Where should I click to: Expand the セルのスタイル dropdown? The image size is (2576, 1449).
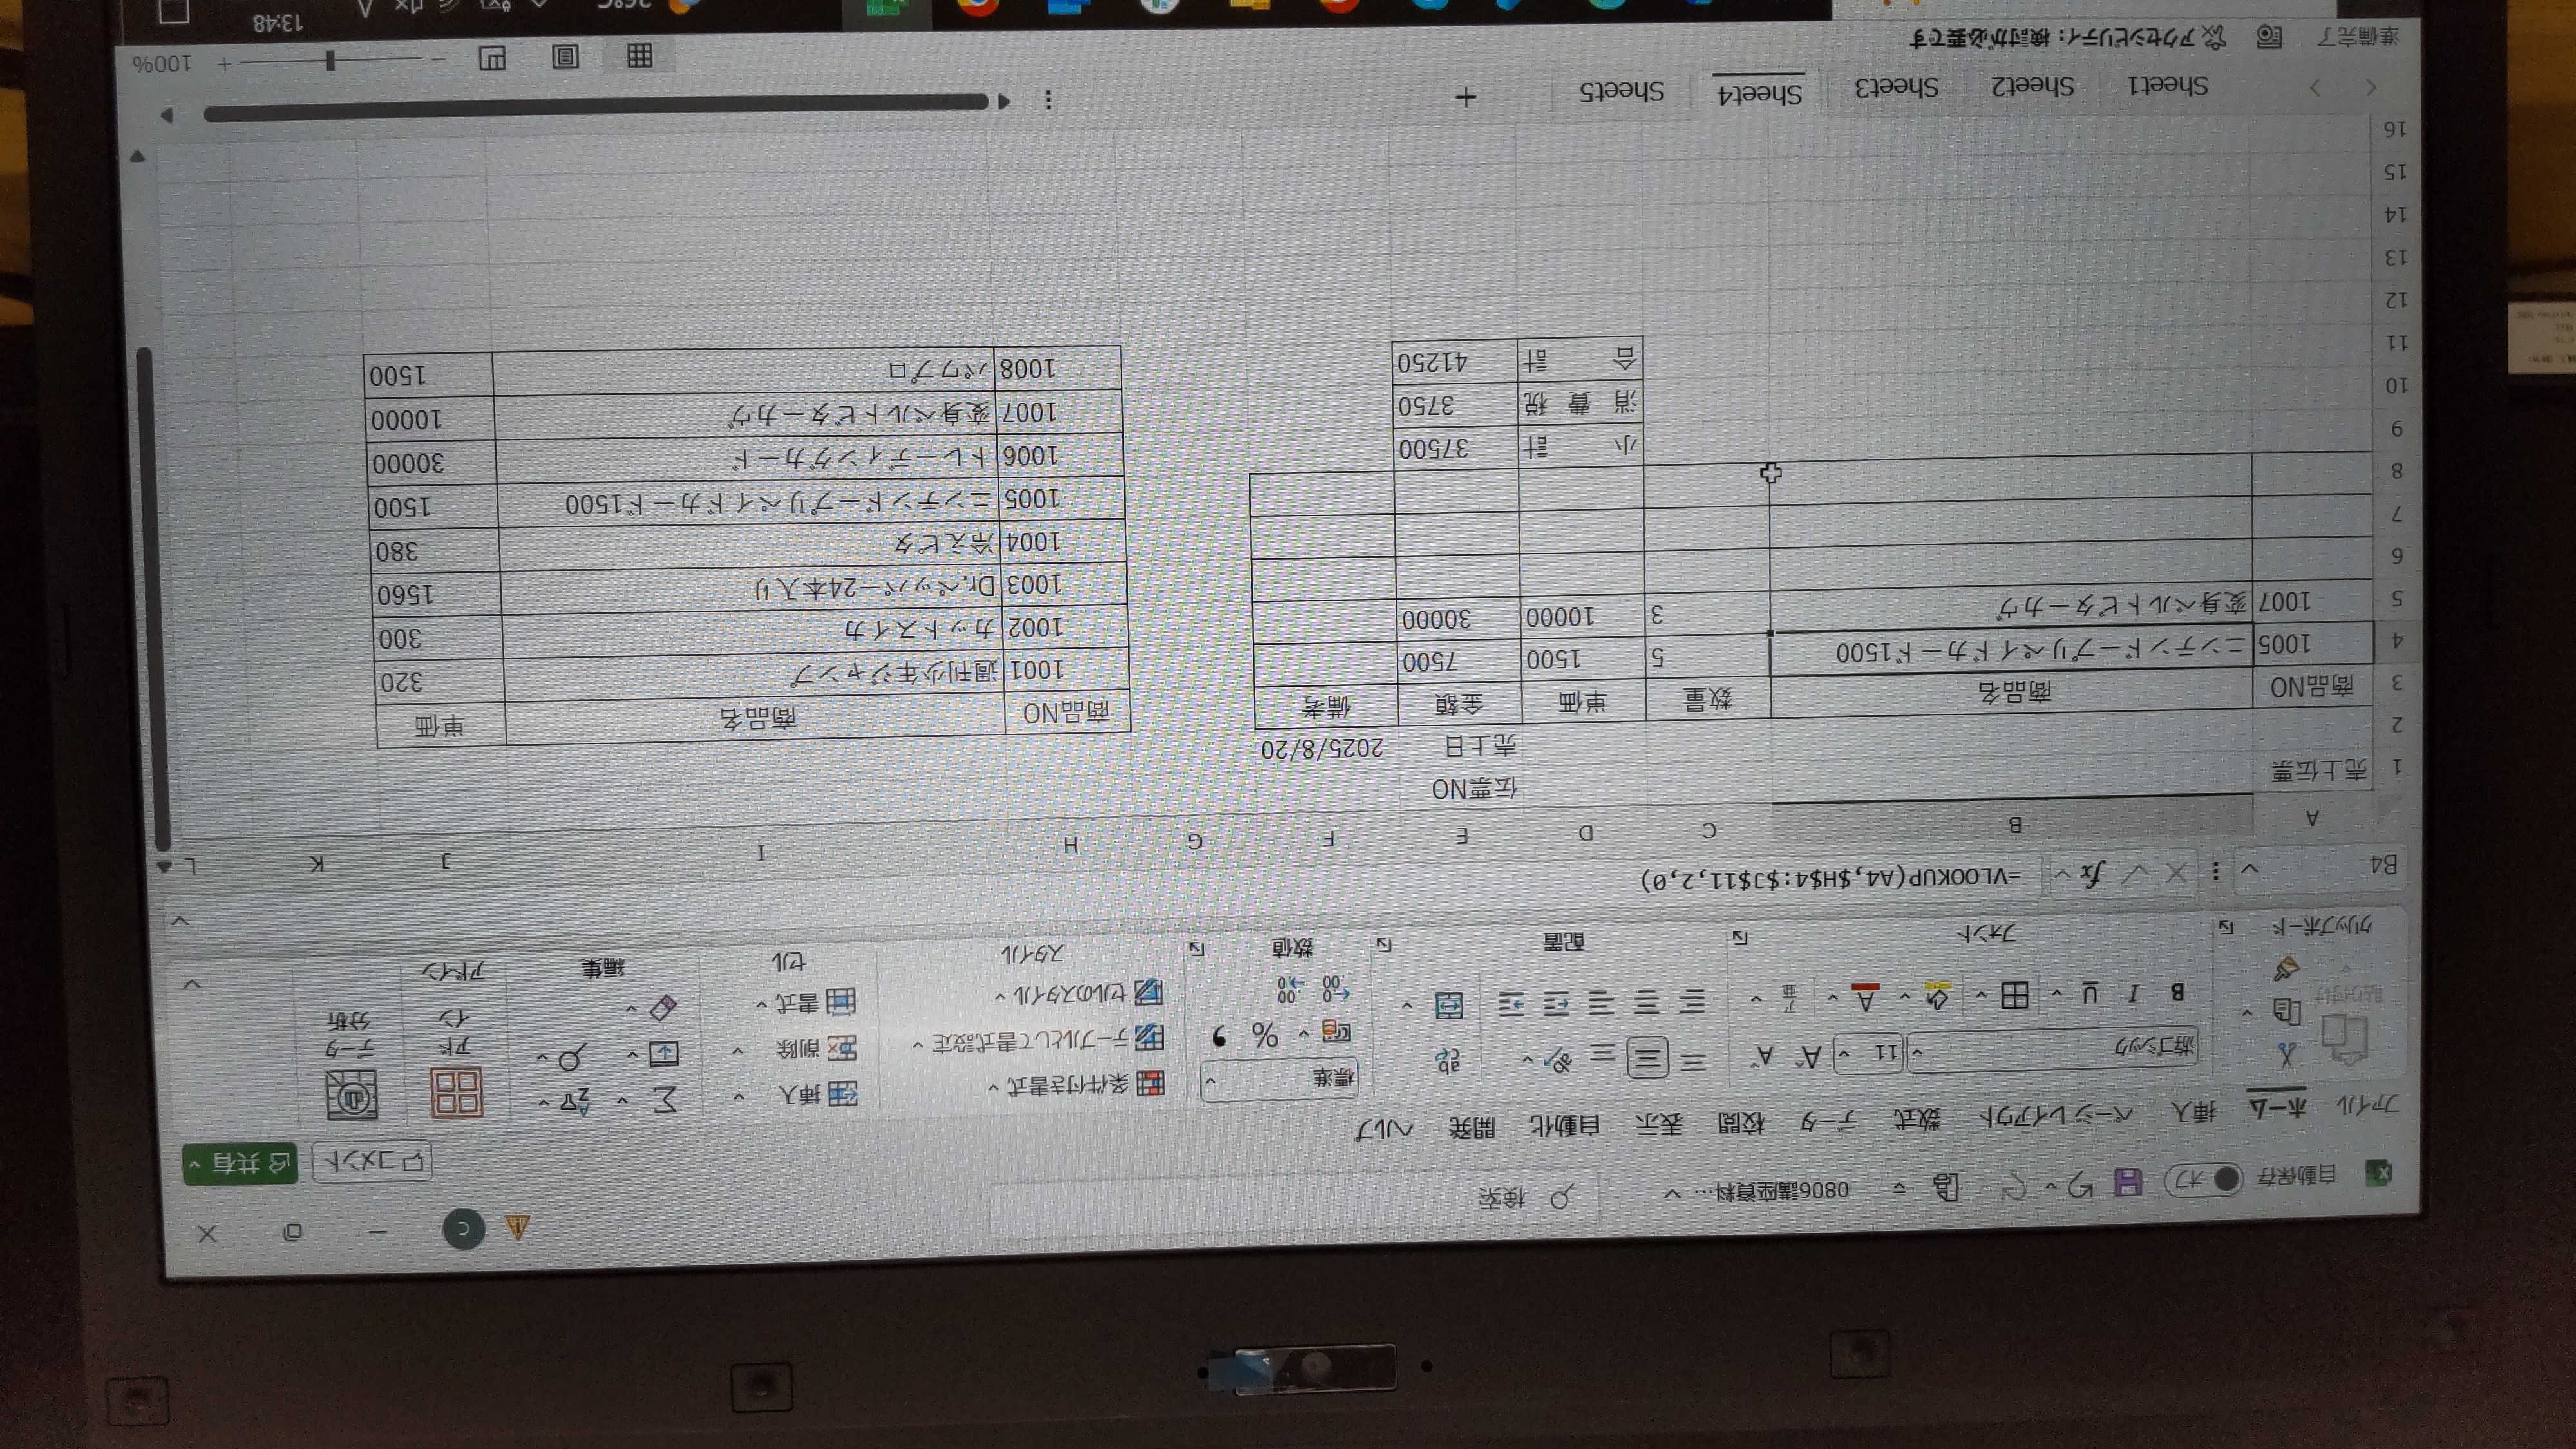(1080, 994)
